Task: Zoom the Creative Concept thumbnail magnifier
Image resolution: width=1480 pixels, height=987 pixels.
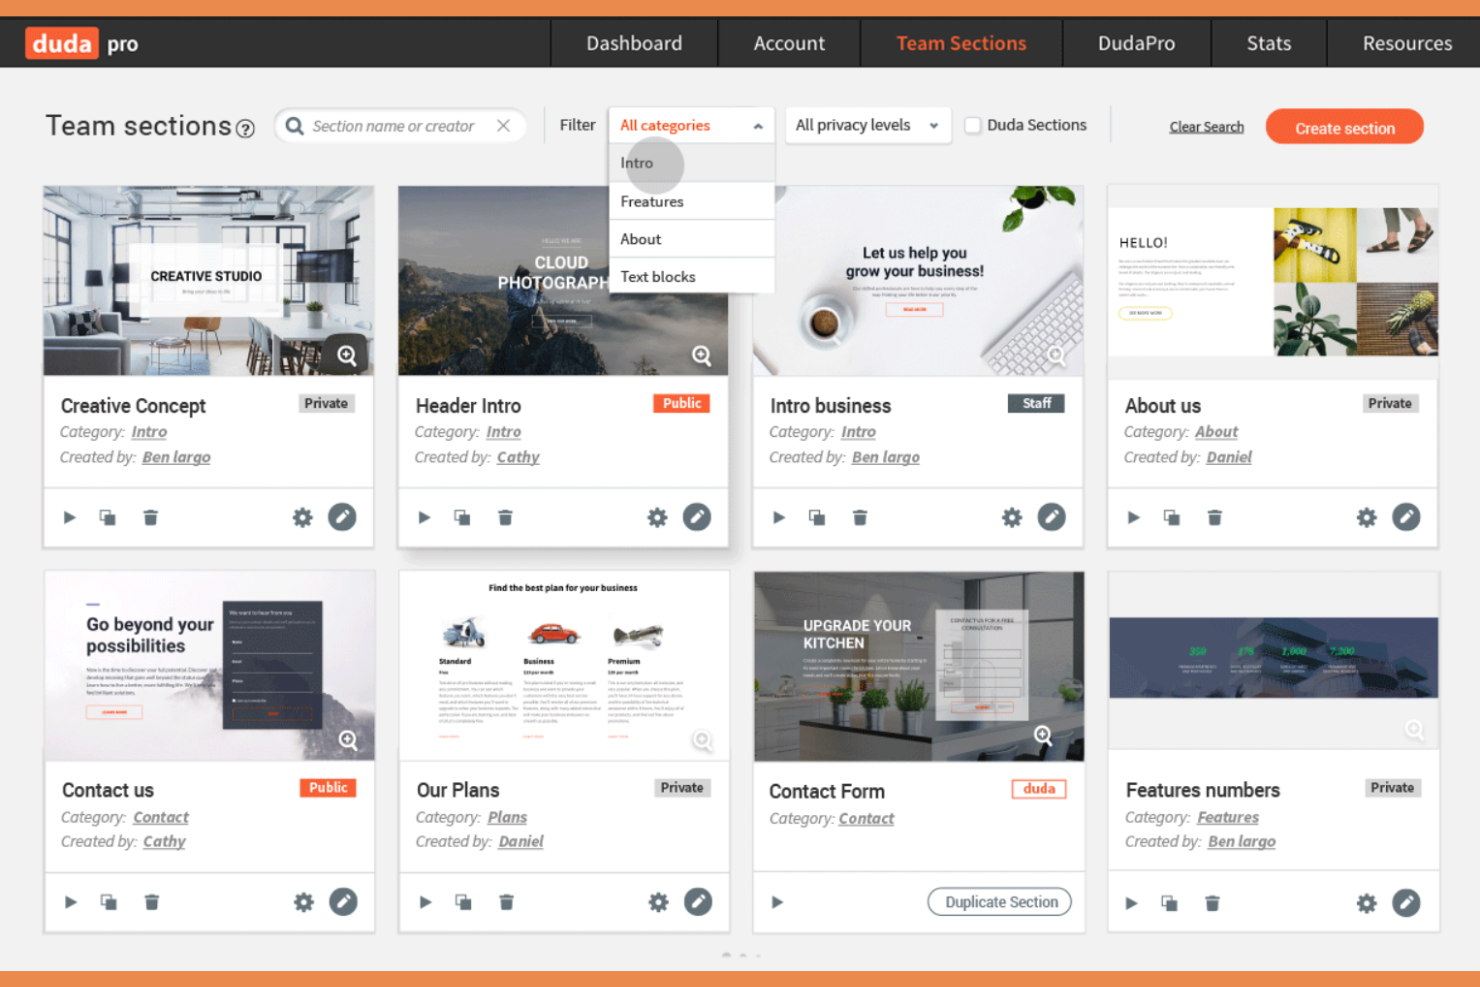Action: coord(346,355)
